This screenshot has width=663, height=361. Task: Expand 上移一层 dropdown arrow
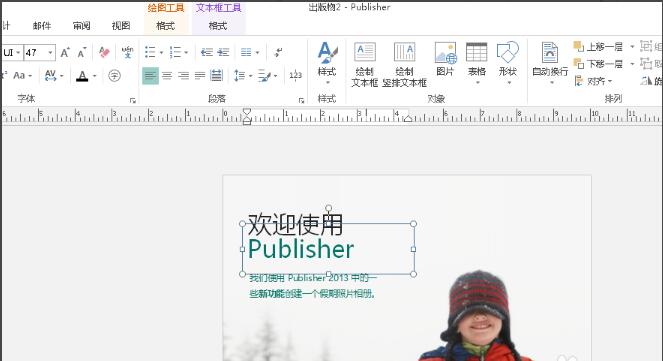tap(632, 46)
